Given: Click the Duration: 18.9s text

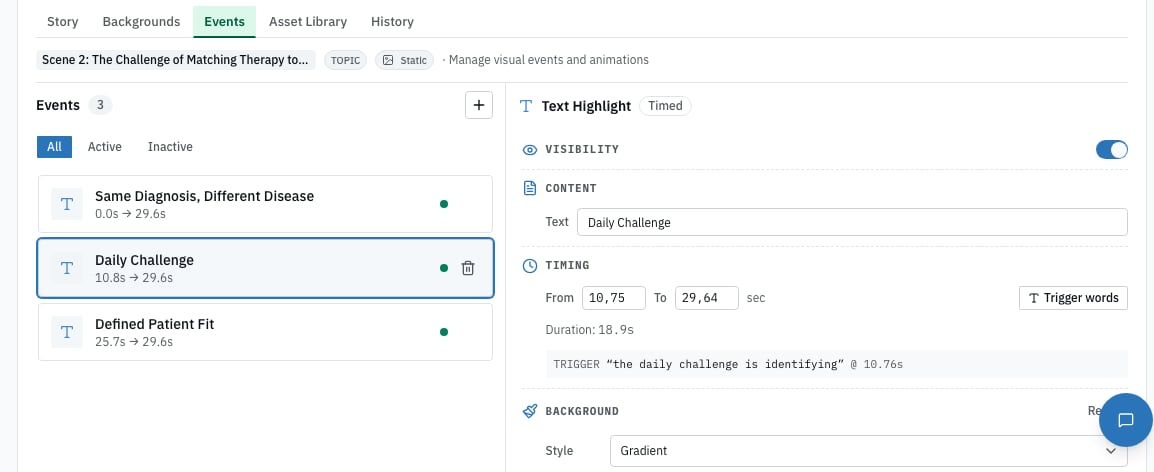Looking at the screenshot, I should tap(590, 329).
